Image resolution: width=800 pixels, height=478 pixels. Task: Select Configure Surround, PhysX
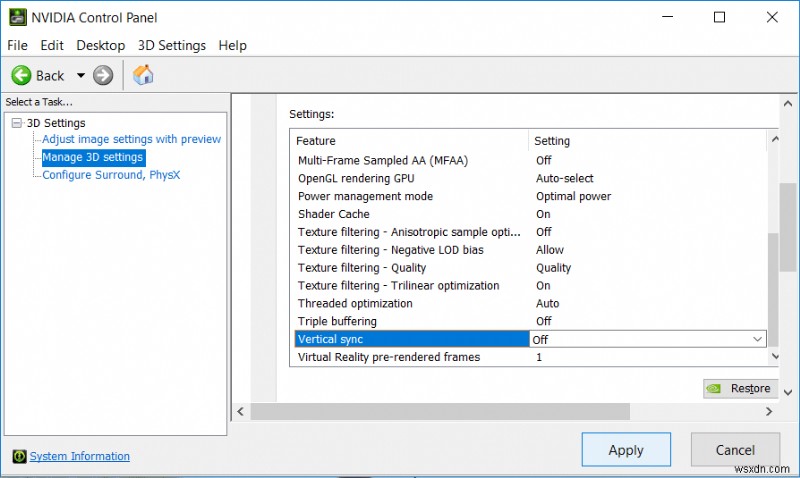point(111,175)
